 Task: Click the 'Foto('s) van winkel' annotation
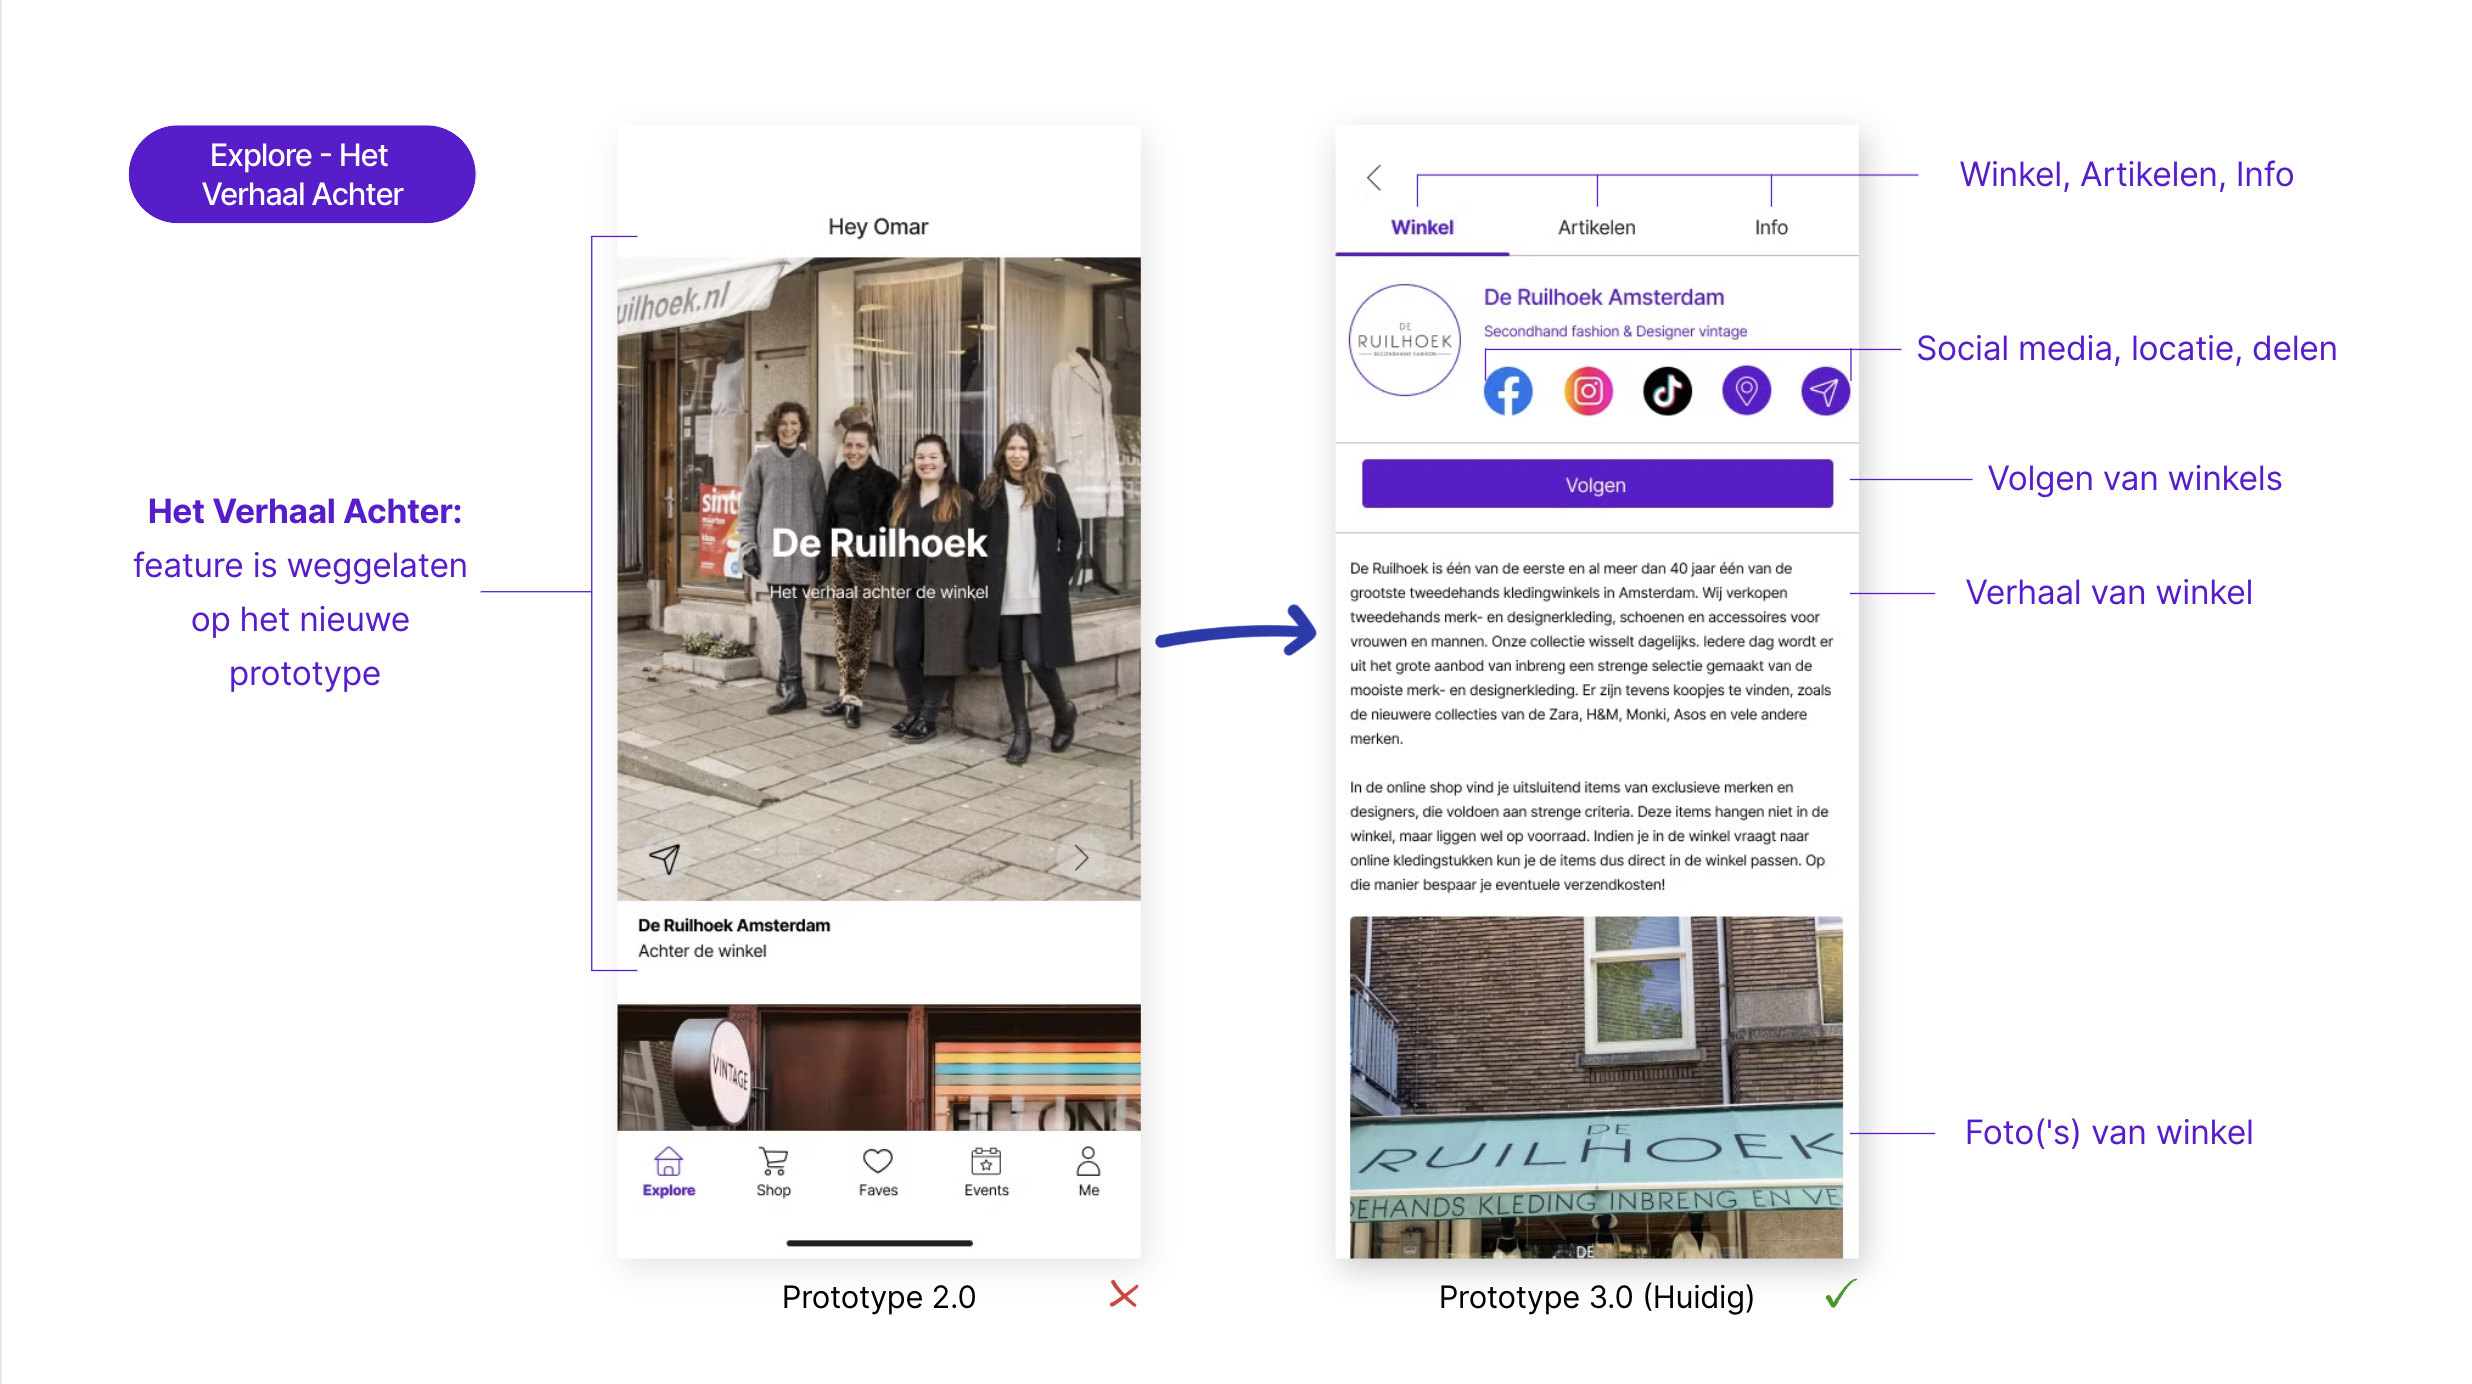2109,1132
